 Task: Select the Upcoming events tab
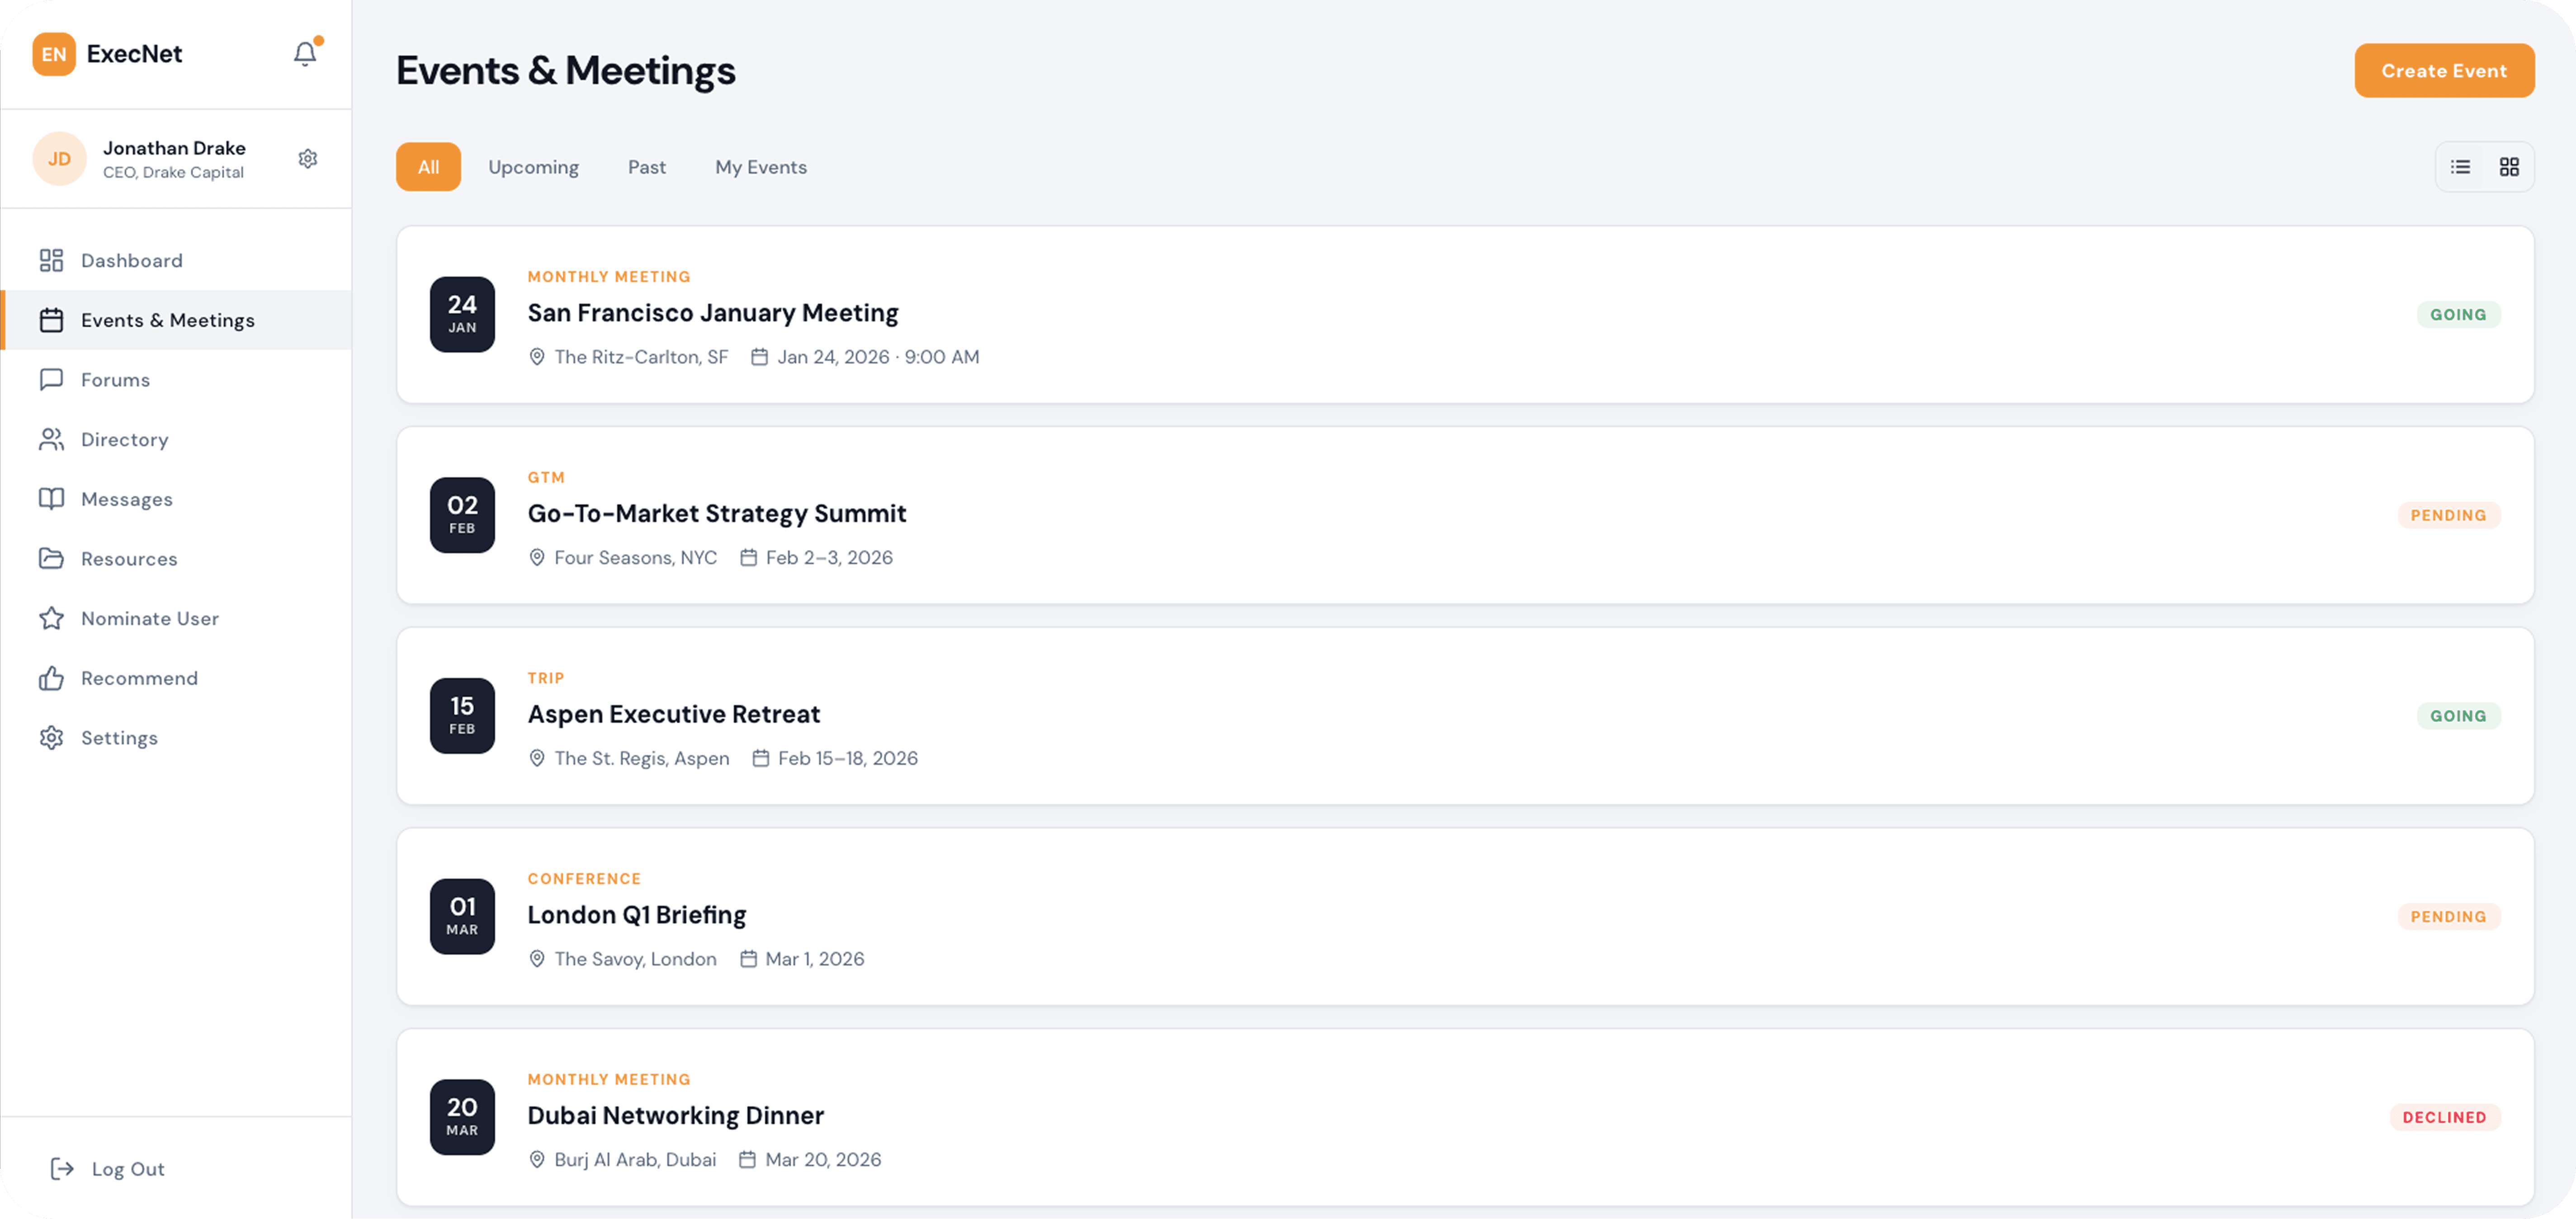tap(533, 167)
